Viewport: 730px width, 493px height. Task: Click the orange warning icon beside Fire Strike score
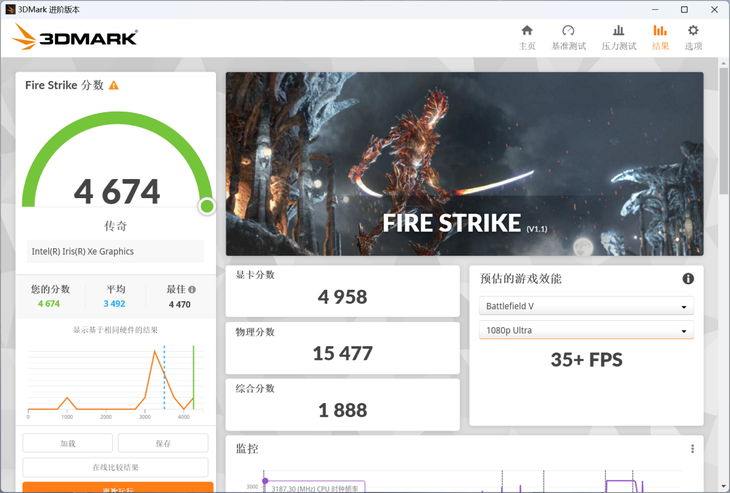click(114, 85)
